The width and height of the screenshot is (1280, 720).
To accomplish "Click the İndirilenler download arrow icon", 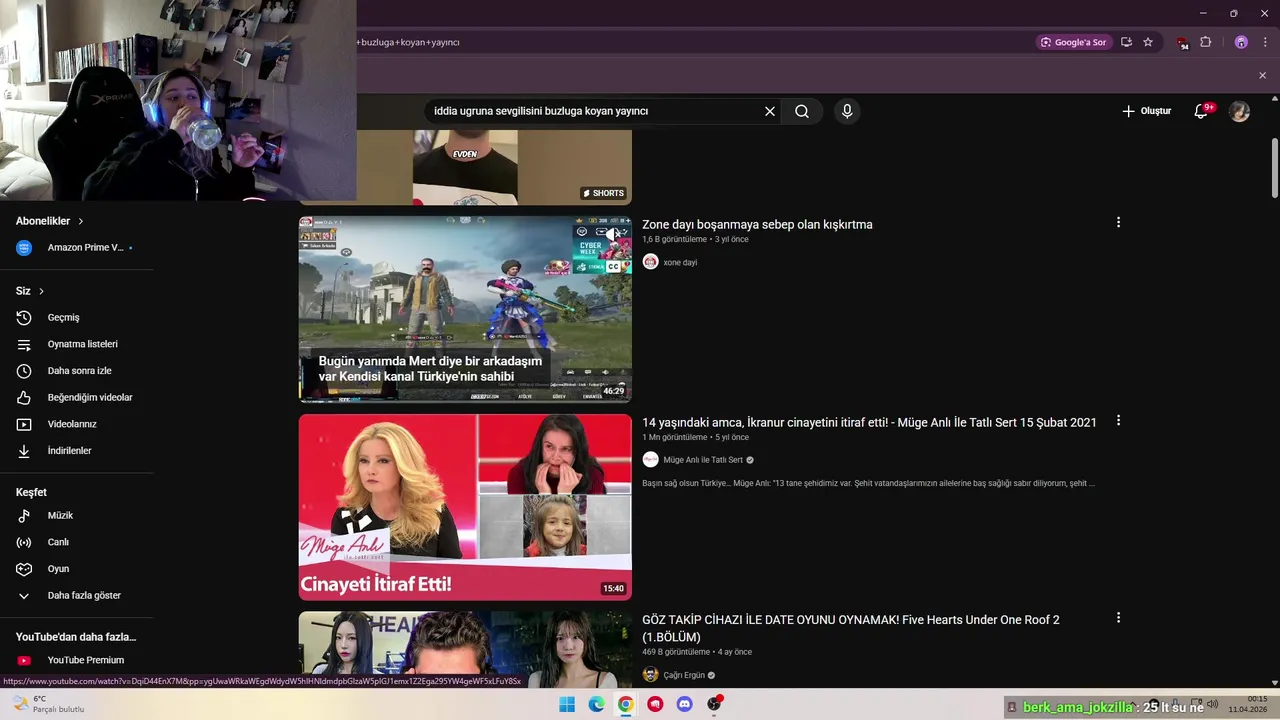I will pos(24,451).
